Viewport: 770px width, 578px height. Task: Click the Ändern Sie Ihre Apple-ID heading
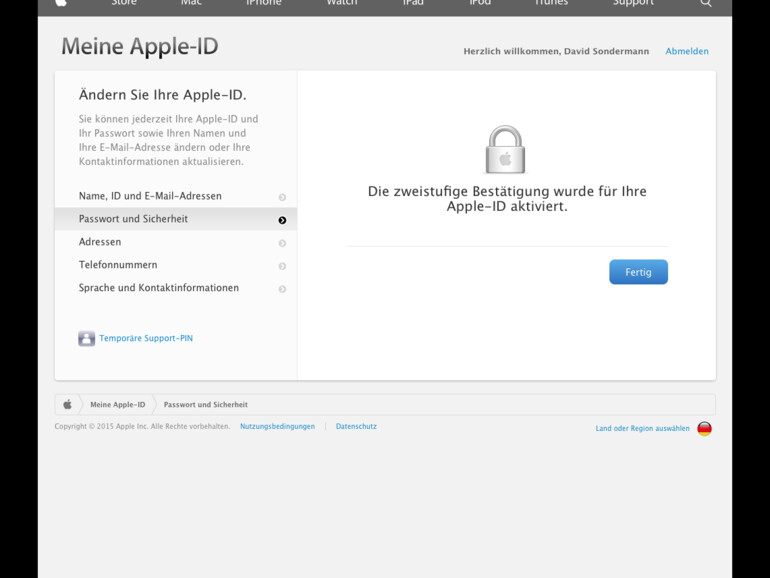coord(163,95)
